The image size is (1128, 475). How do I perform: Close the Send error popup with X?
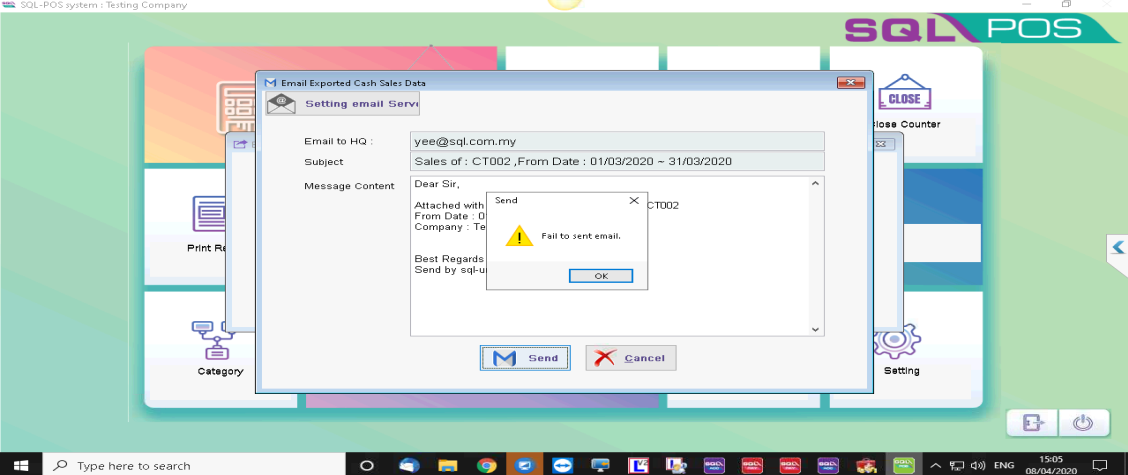point(633,200)
